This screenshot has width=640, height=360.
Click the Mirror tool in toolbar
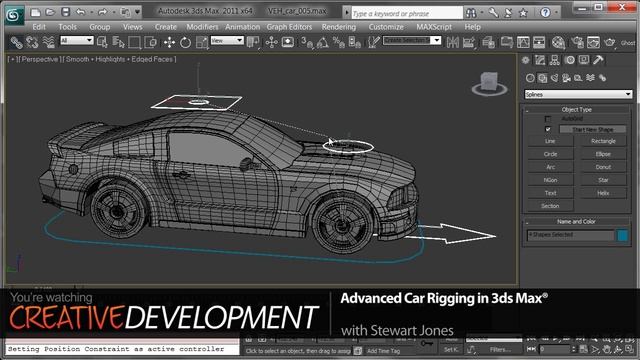pyautogui.click(x=453, y=42)
